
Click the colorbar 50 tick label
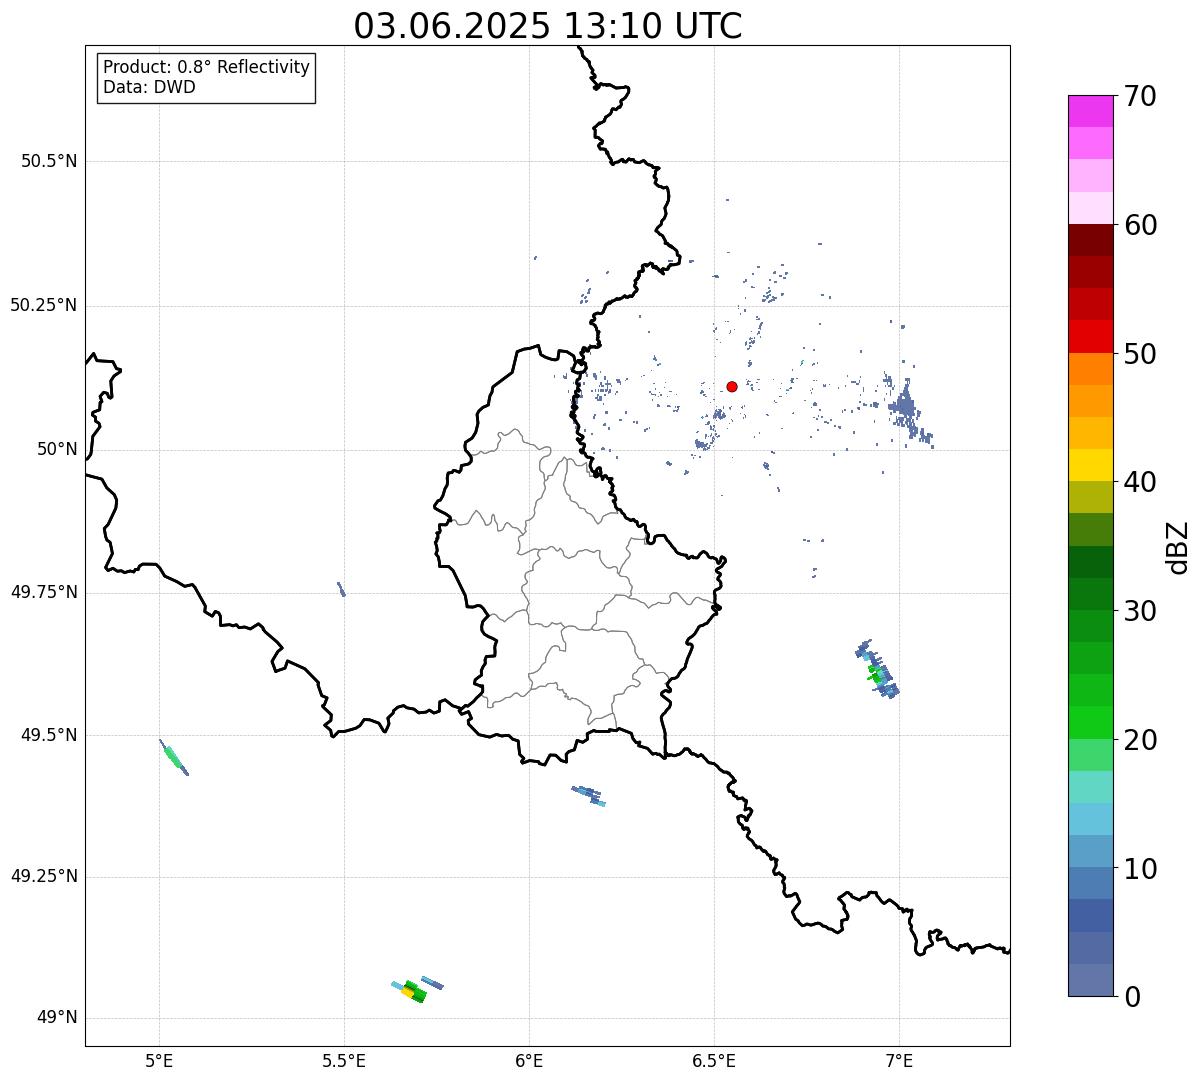pos(1140,354)
